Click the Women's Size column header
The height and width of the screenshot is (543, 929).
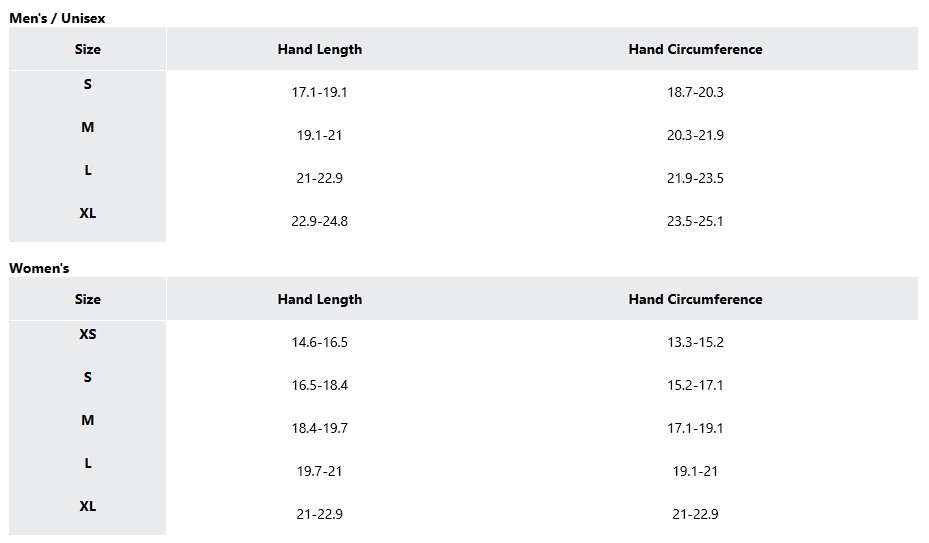click(88, 299)
